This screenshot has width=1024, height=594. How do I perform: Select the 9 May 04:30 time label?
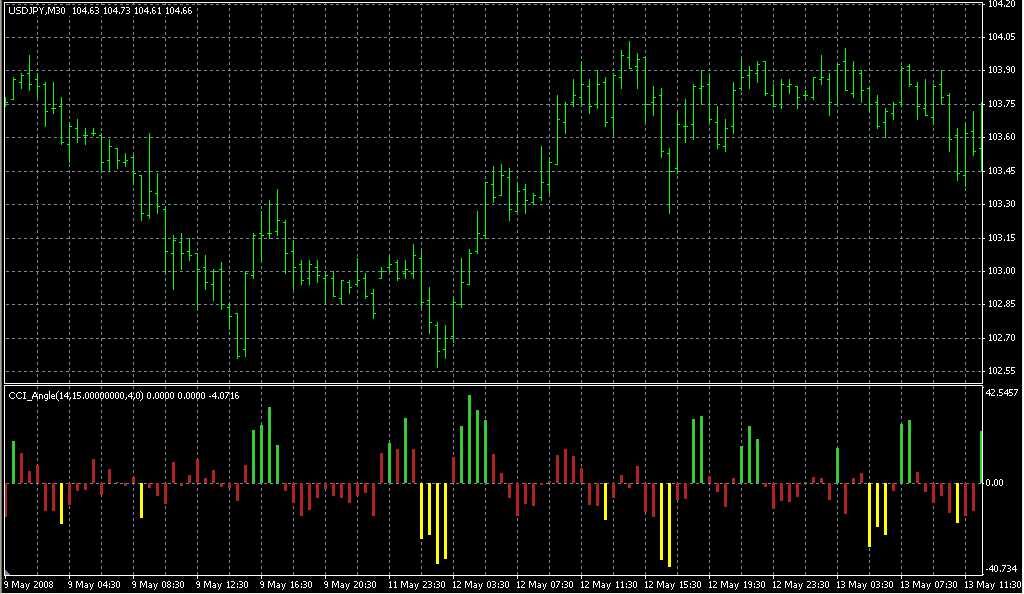pyautogui.click(x=94, y=585)
